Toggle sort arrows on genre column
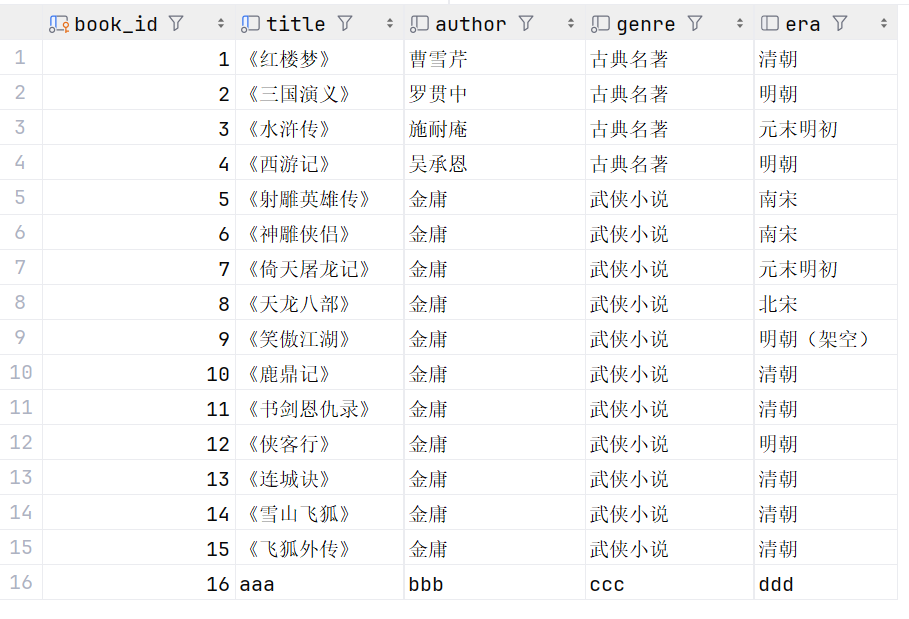 740,23
